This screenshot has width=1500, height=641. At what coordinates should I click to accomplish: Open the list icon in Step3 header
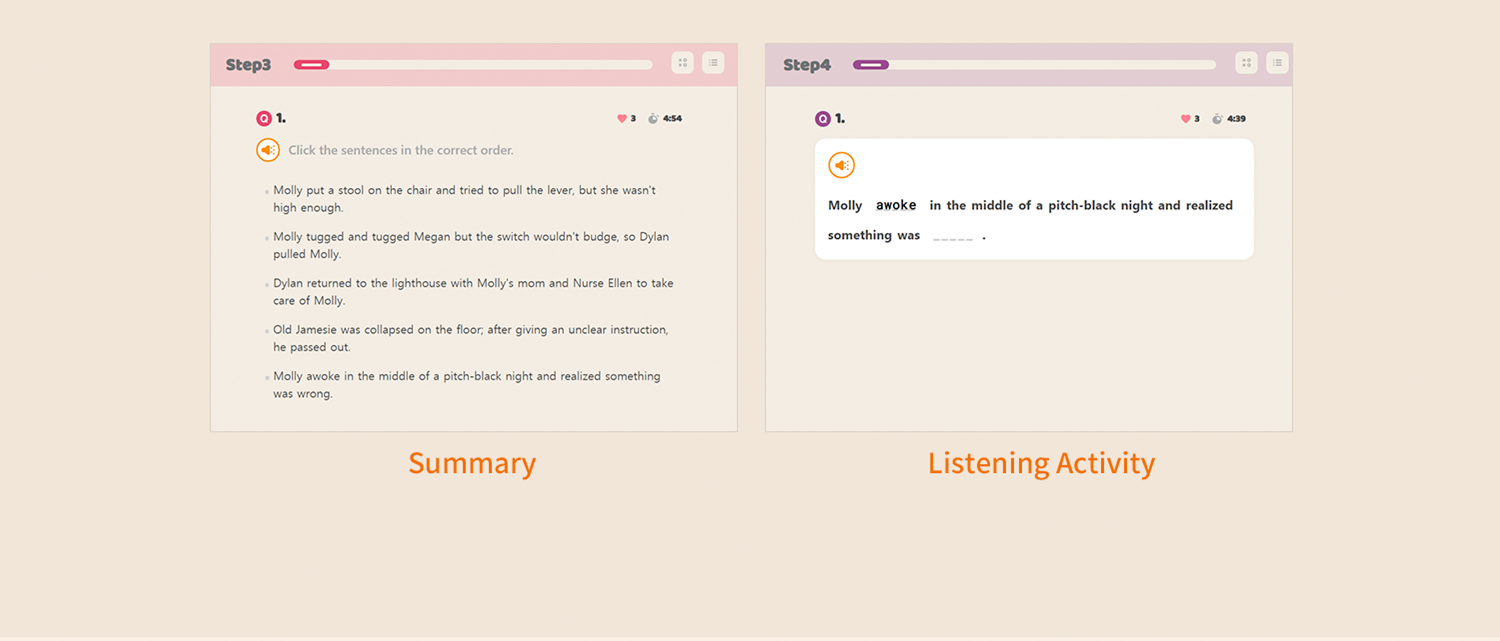pos(712,63)
